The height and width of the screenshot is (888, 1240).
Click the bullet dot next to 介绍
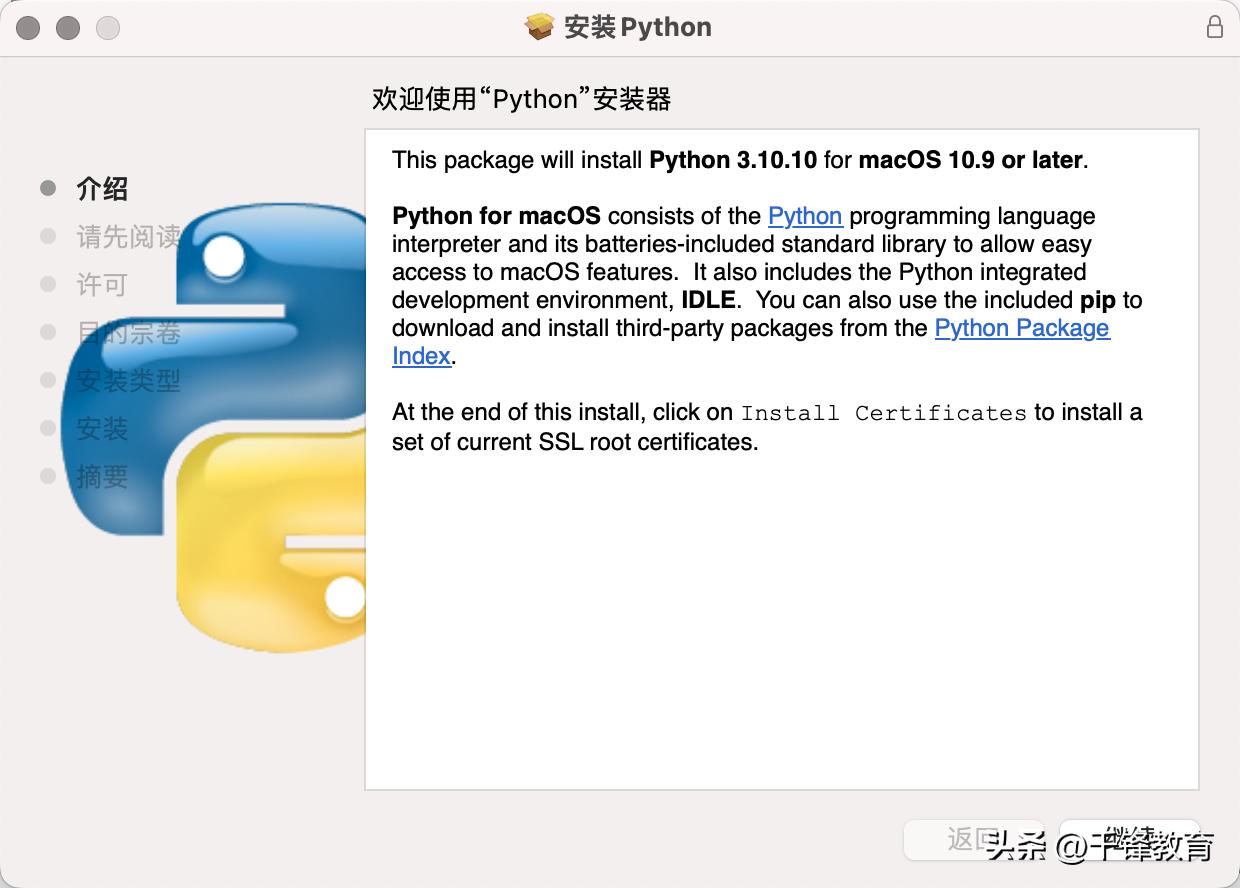point(47,188)
